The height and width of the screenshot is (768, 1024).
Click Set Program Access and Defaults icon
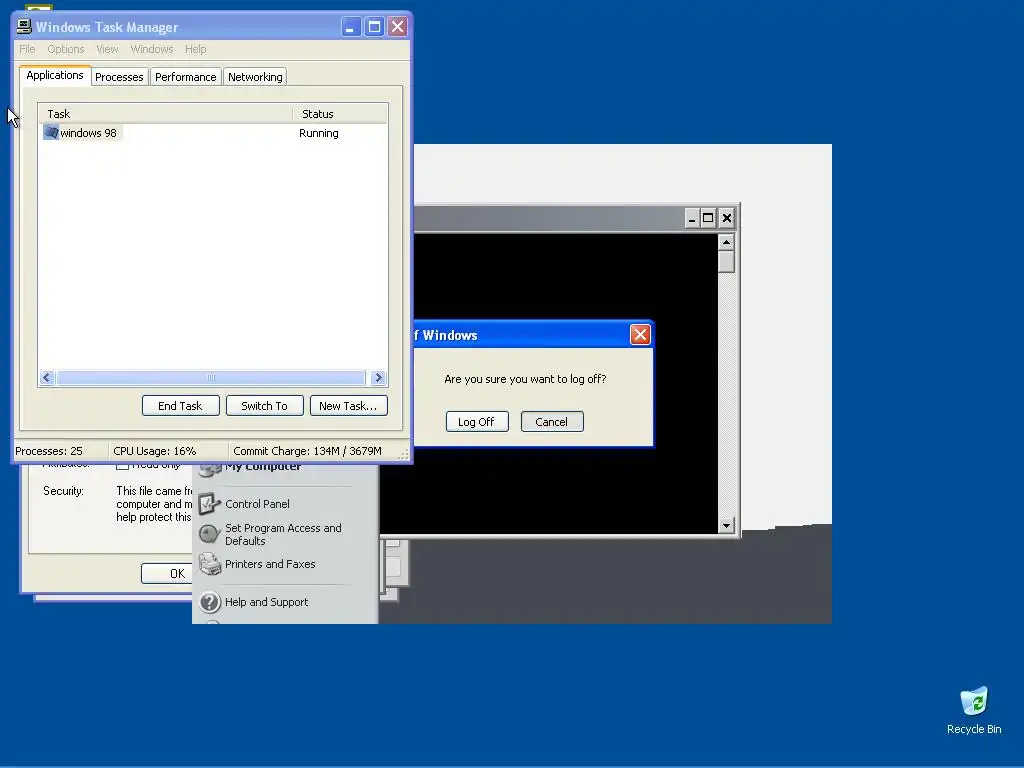point(209,534)
